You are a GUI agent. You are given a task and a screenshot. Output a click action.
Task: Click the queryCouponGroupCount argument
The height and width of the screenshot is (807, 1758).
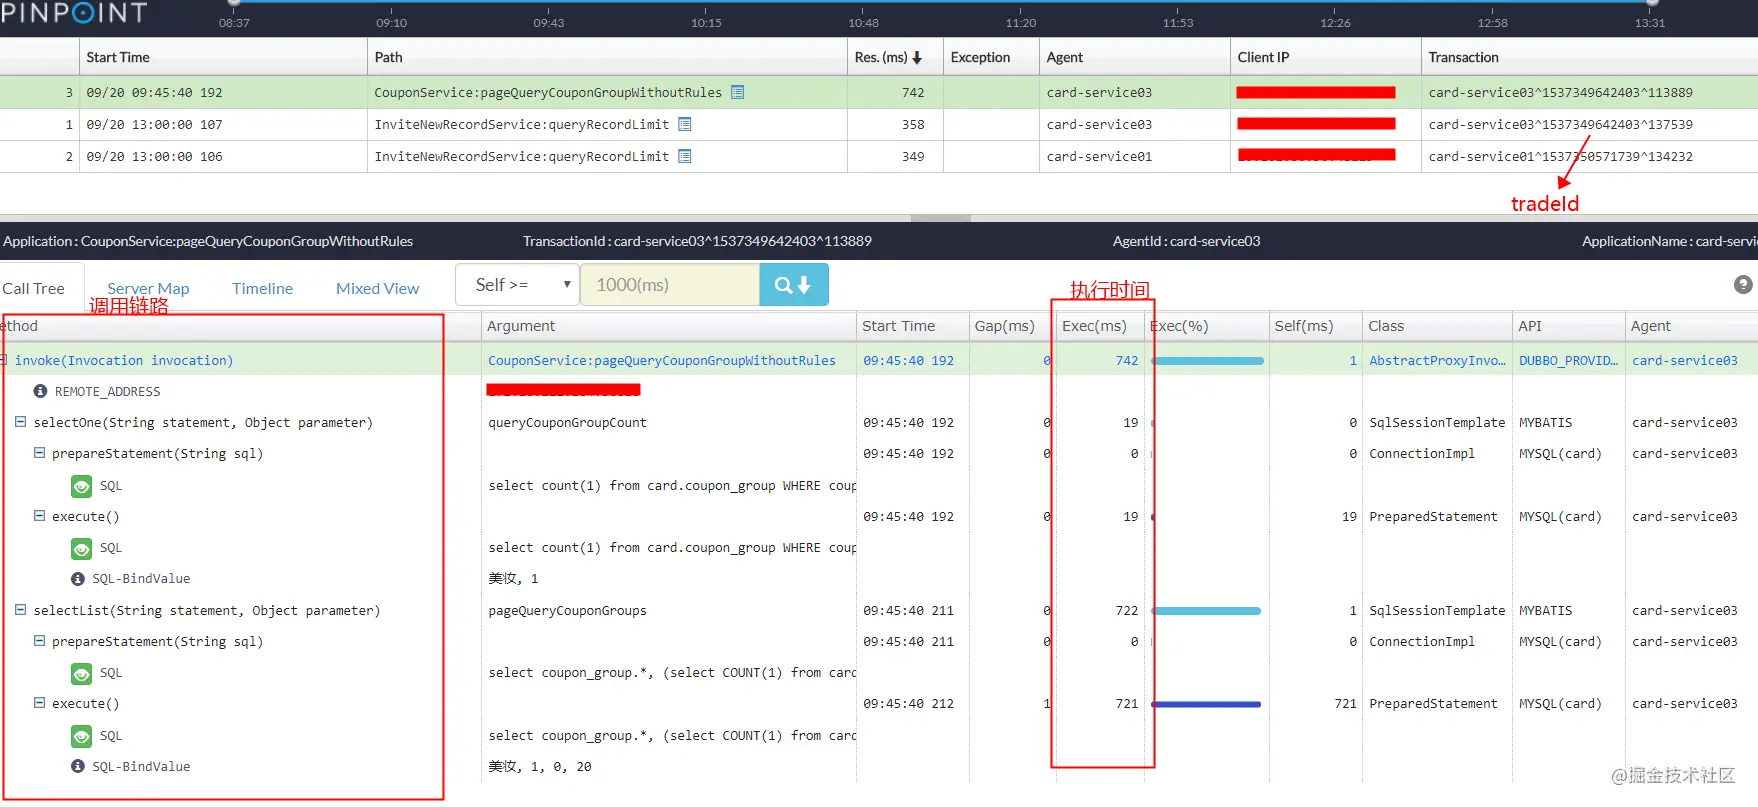567,422
